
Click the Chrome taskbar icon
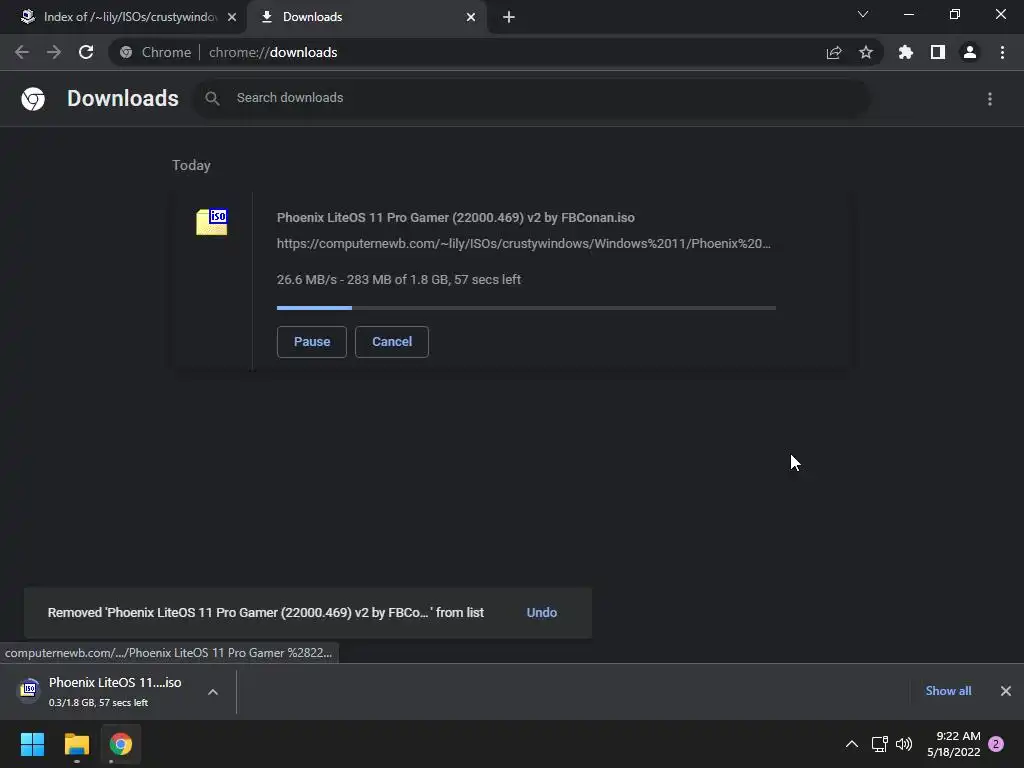[x=121, y=744]
